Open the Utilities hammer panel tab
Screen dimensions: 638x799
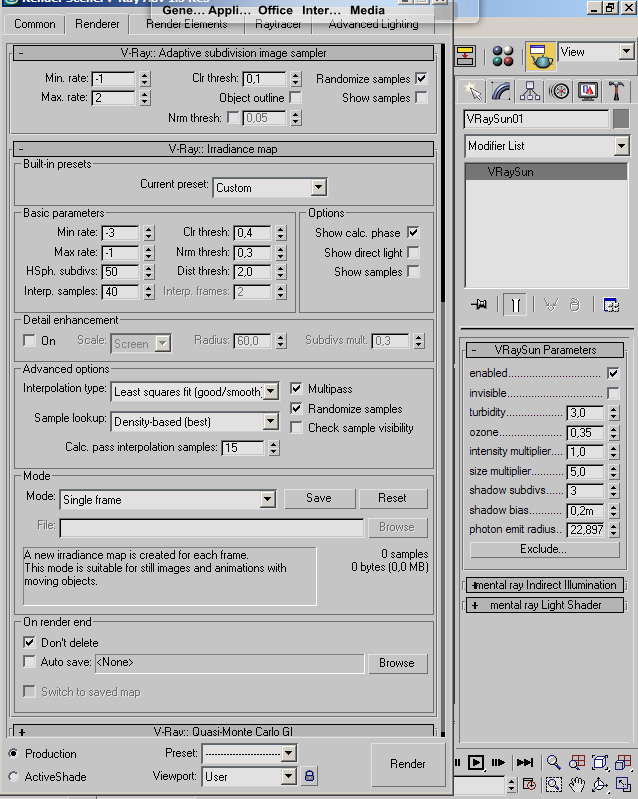pyautogui.click(x=616, y=92)
